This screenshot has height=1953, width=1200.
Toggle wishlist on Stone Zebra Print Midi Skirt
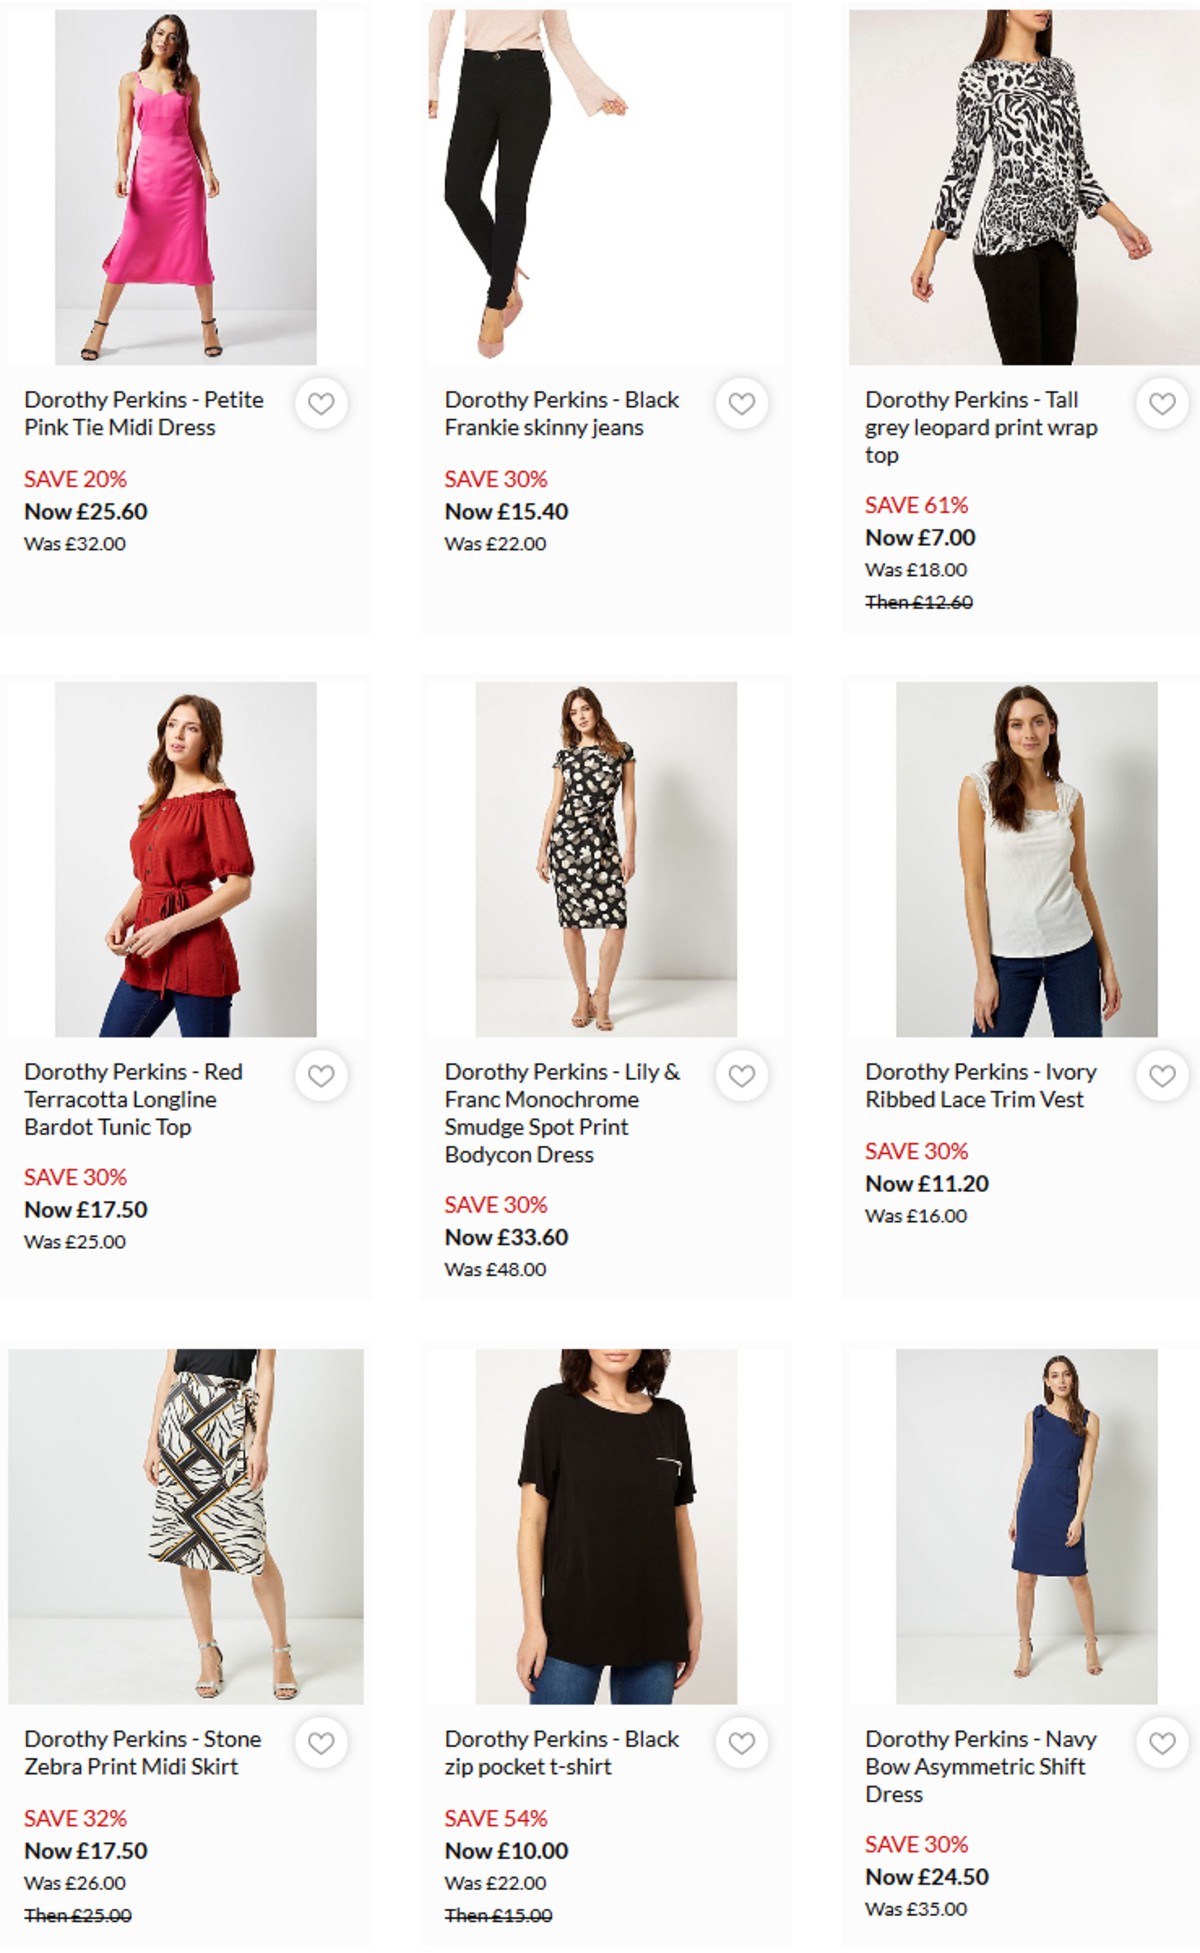pyautogui.click(x=322, y=1740)
